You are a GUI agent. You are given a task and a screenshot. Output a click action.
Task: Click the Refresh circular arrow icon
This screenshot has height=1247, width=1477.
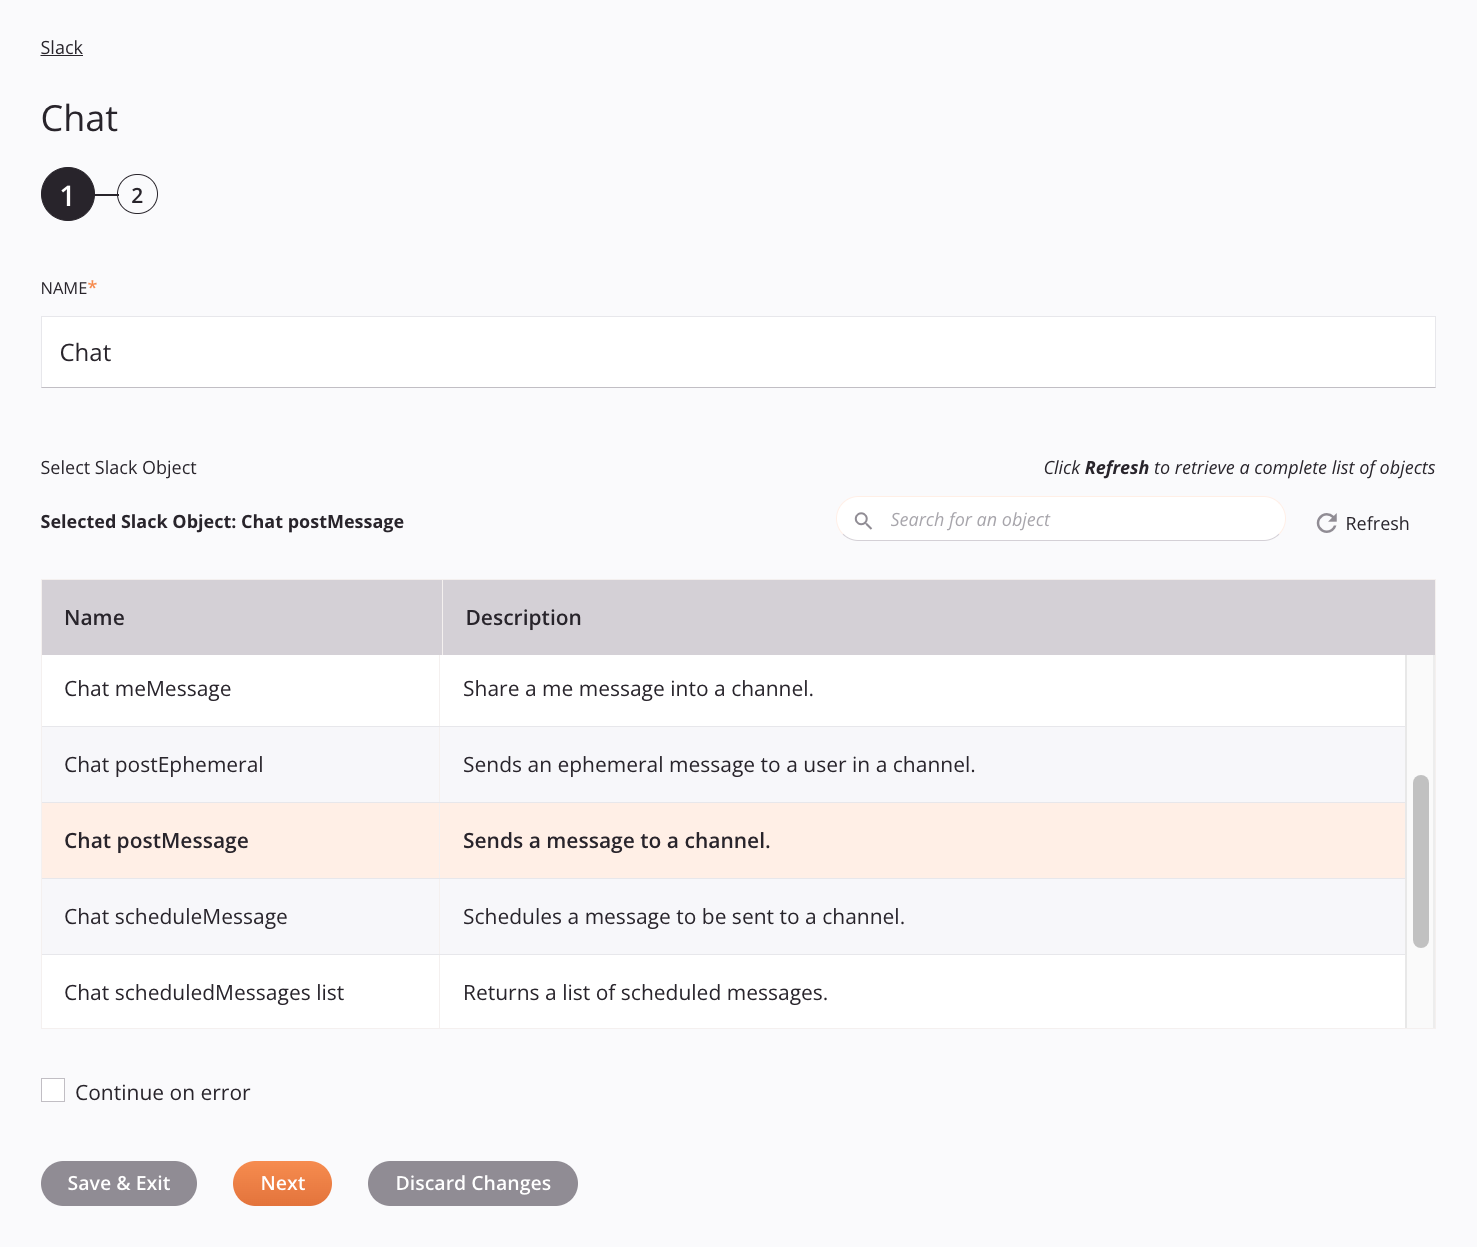pyautogui.click(x=1326, y=523)
